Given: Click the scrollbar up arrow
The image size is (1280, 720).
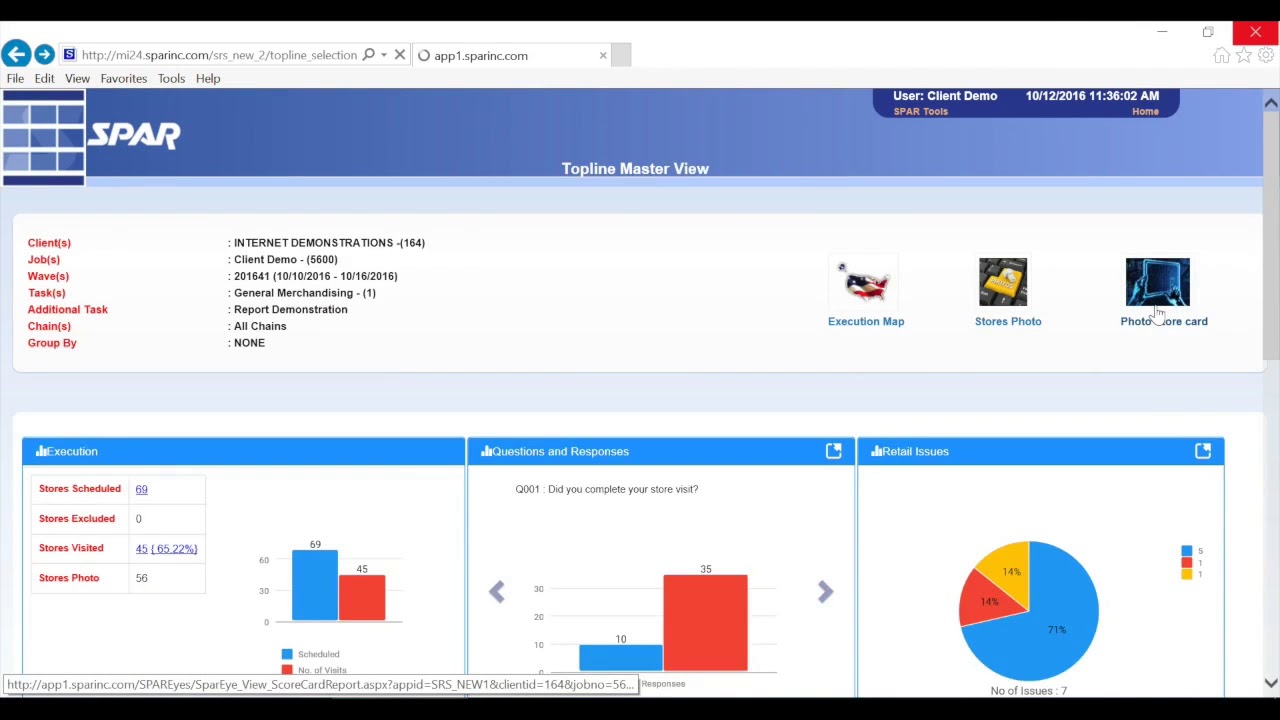Looking at the screenshot, I should 1271,103.
